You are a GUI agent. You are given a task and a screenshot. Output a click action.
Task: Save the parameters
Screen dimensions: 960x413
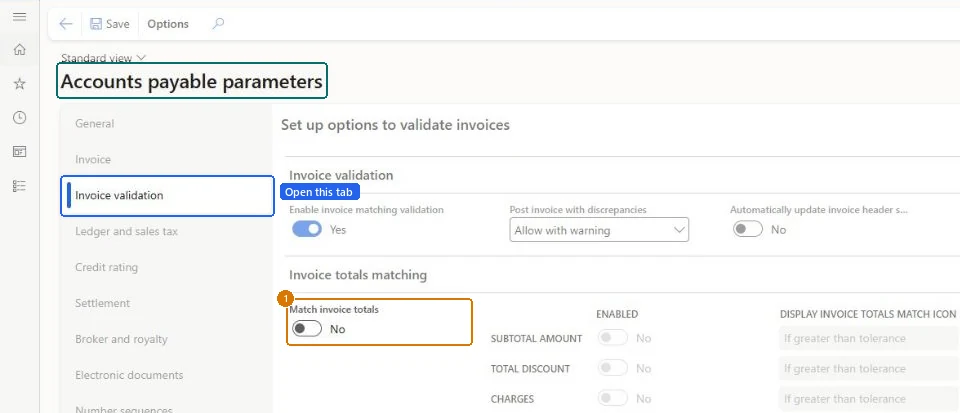coord(110,24)
